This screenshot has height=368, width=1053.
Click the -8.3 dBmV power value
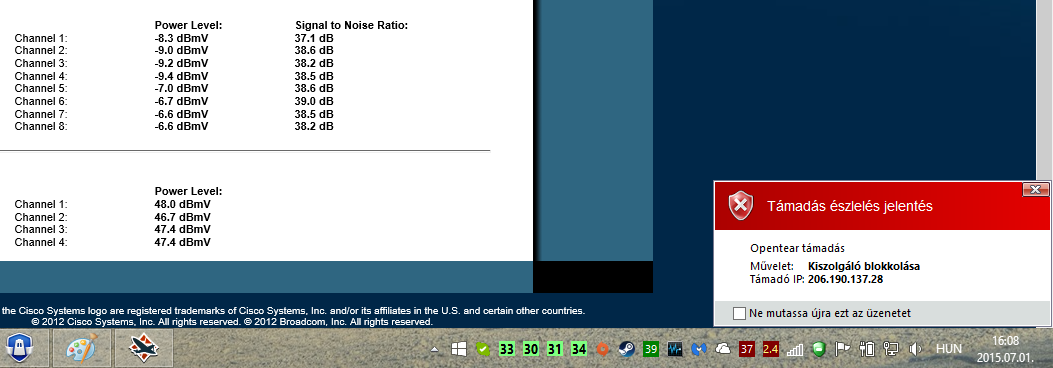tap(181, 38)
